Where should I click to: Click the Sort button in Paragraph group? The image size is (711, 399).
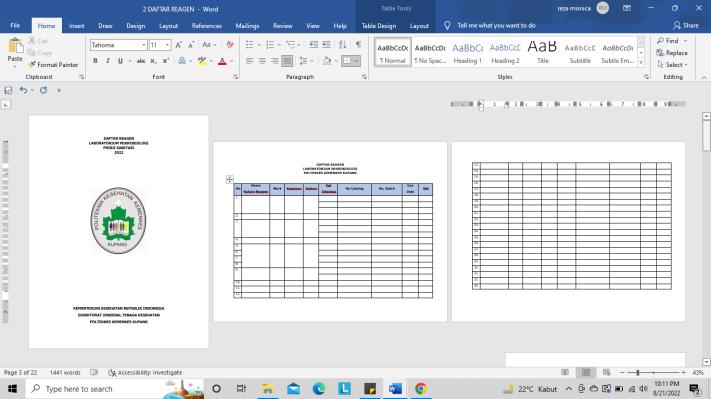click(342, 44)
